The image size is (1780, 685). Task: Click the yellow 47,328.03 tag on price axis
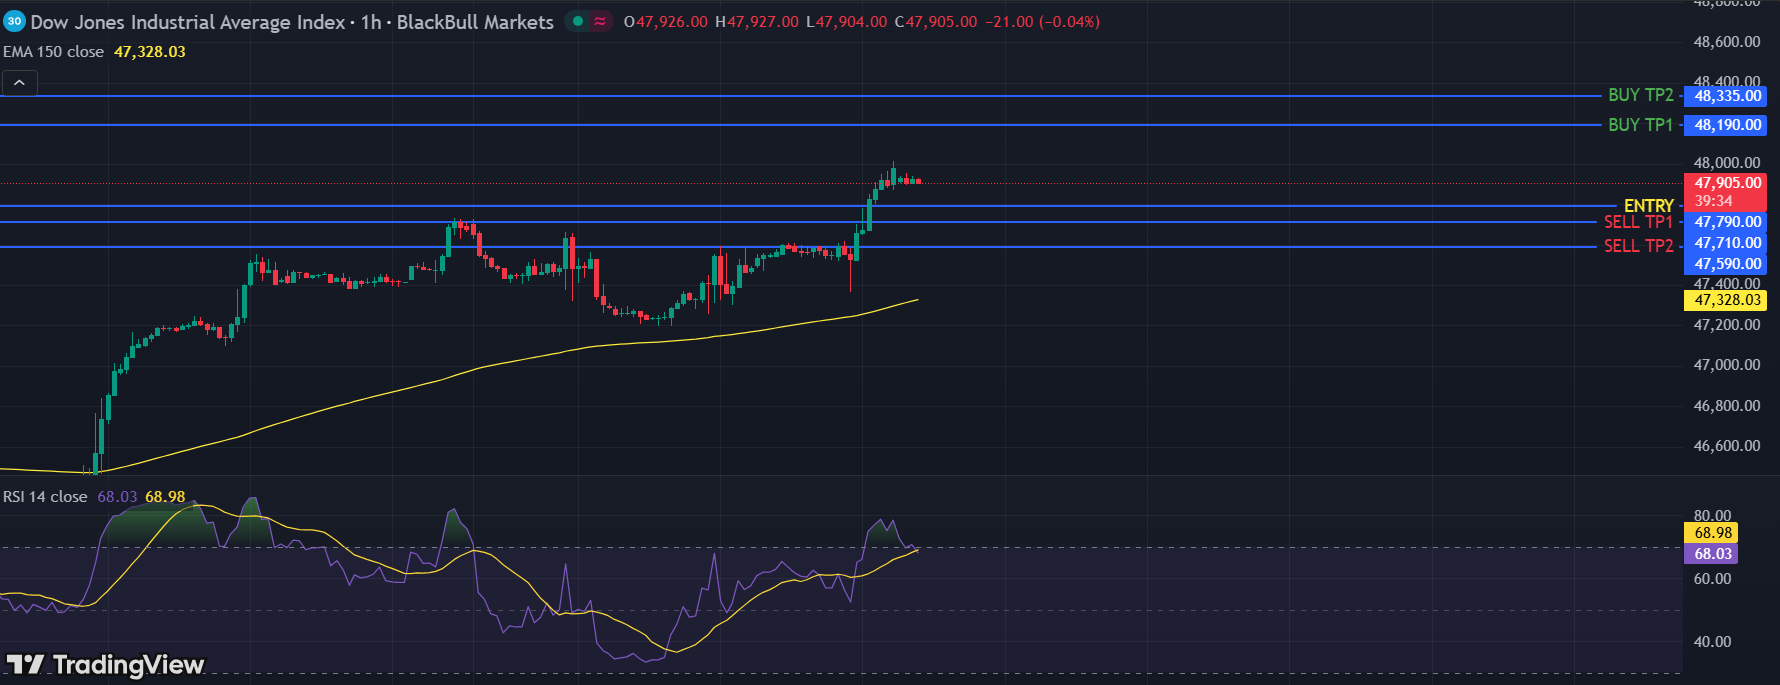point(1727,300)
